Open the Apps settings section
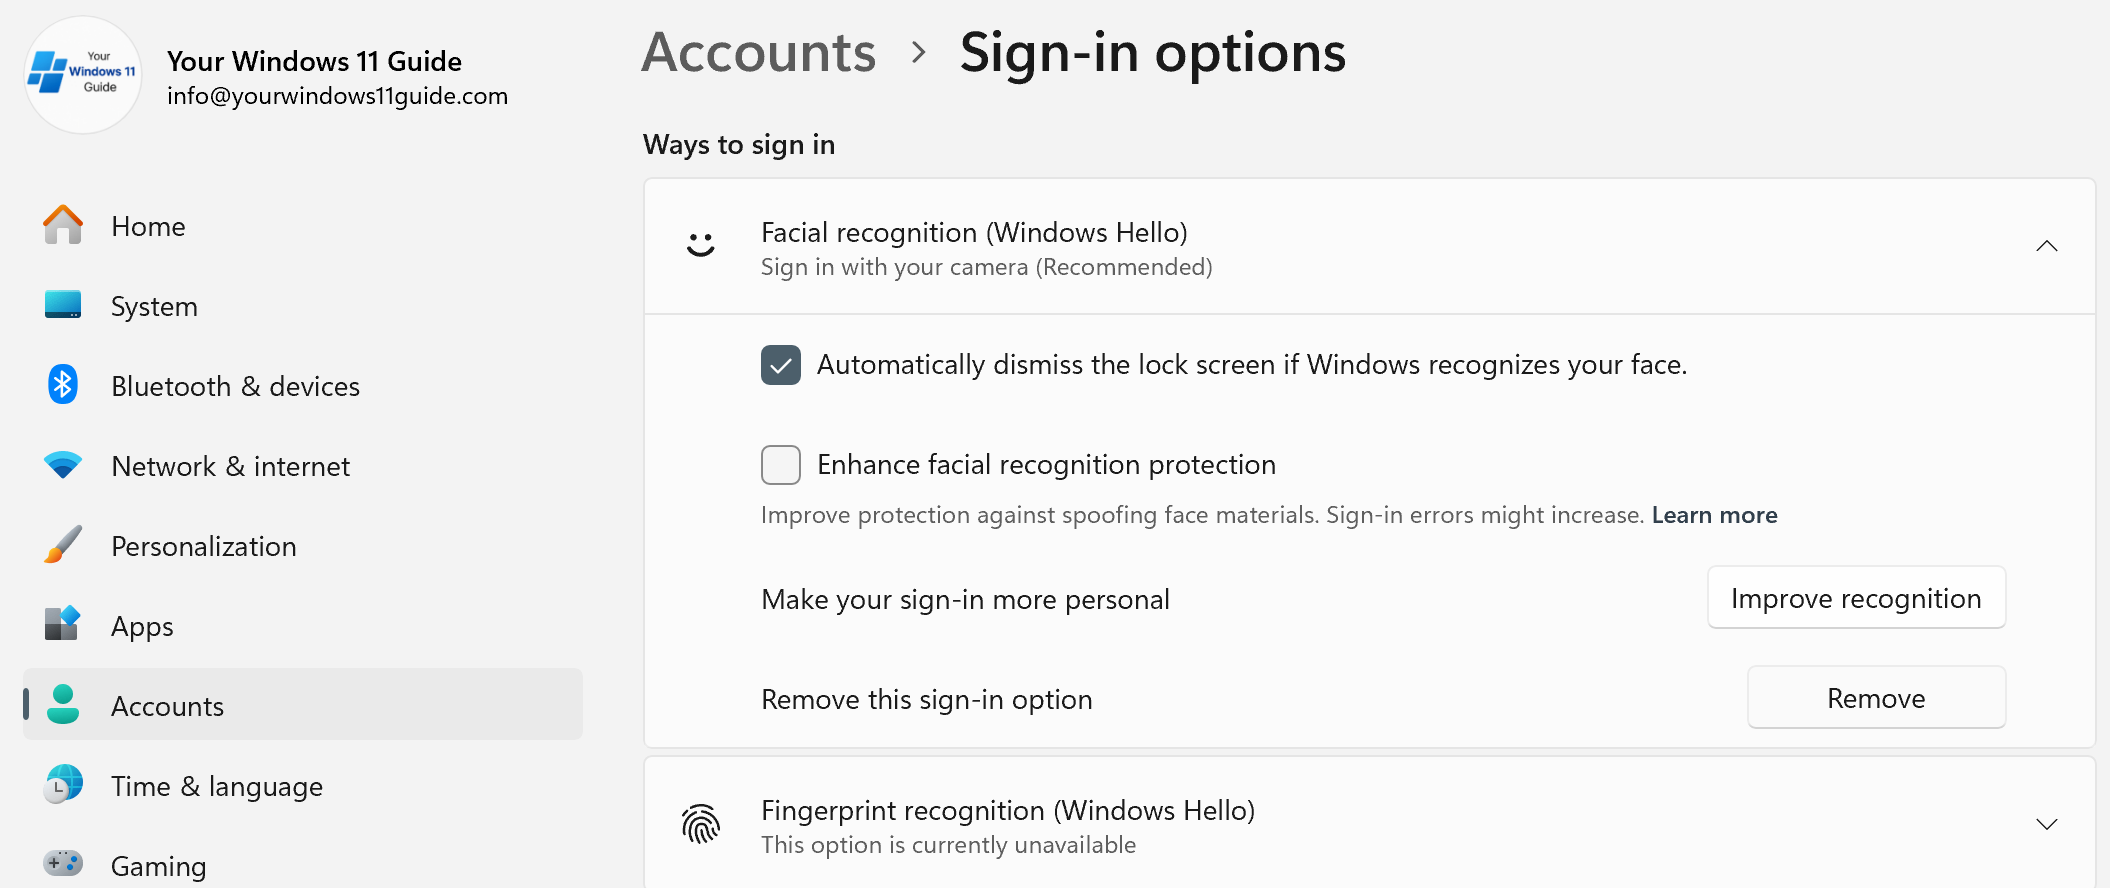The width and height of the screenshot is (2110, 888). (141, 626)
